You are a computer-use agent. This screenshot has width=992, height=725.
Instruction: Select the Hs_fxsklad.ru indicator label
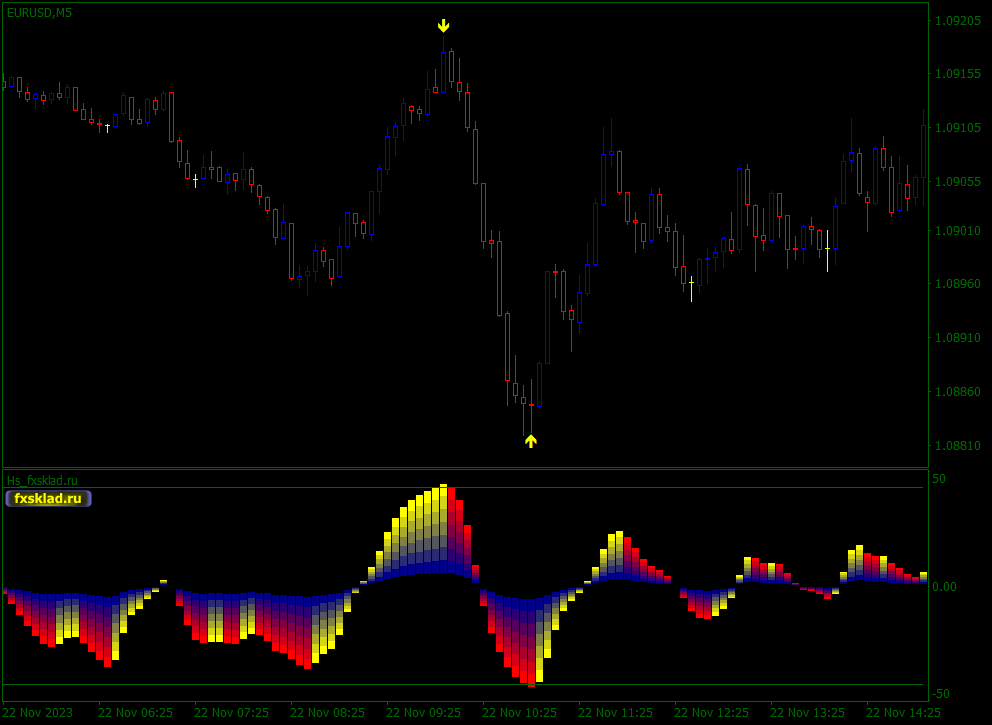click(42, 480)
